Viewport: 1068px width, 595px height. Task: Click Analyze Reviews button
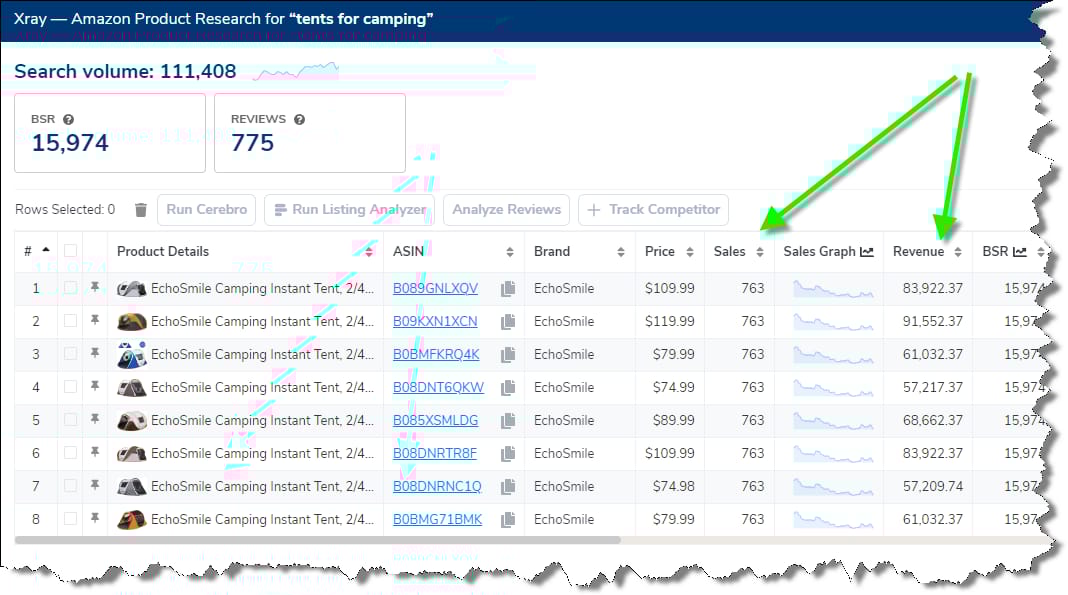pyautogui.click(x=507, y=210)
